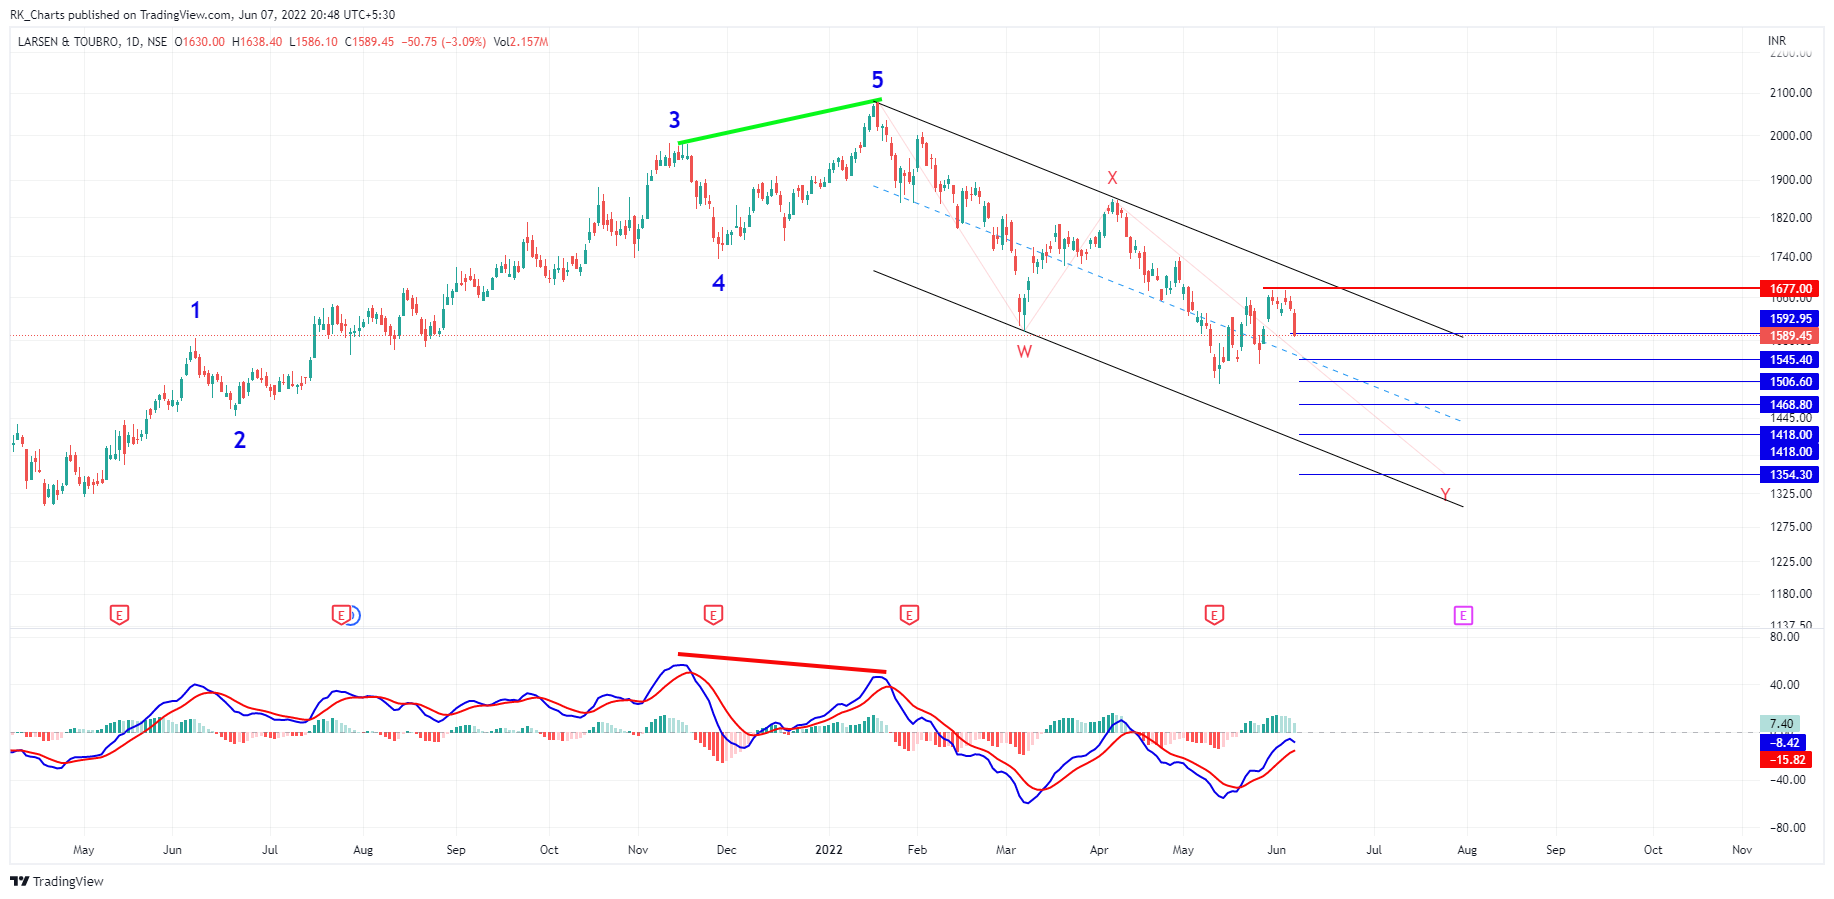Viewport: 1834px width, 899px height.
Task: Select the green trendline between waves 3 and 5
Action: click(x=778, y=122)
